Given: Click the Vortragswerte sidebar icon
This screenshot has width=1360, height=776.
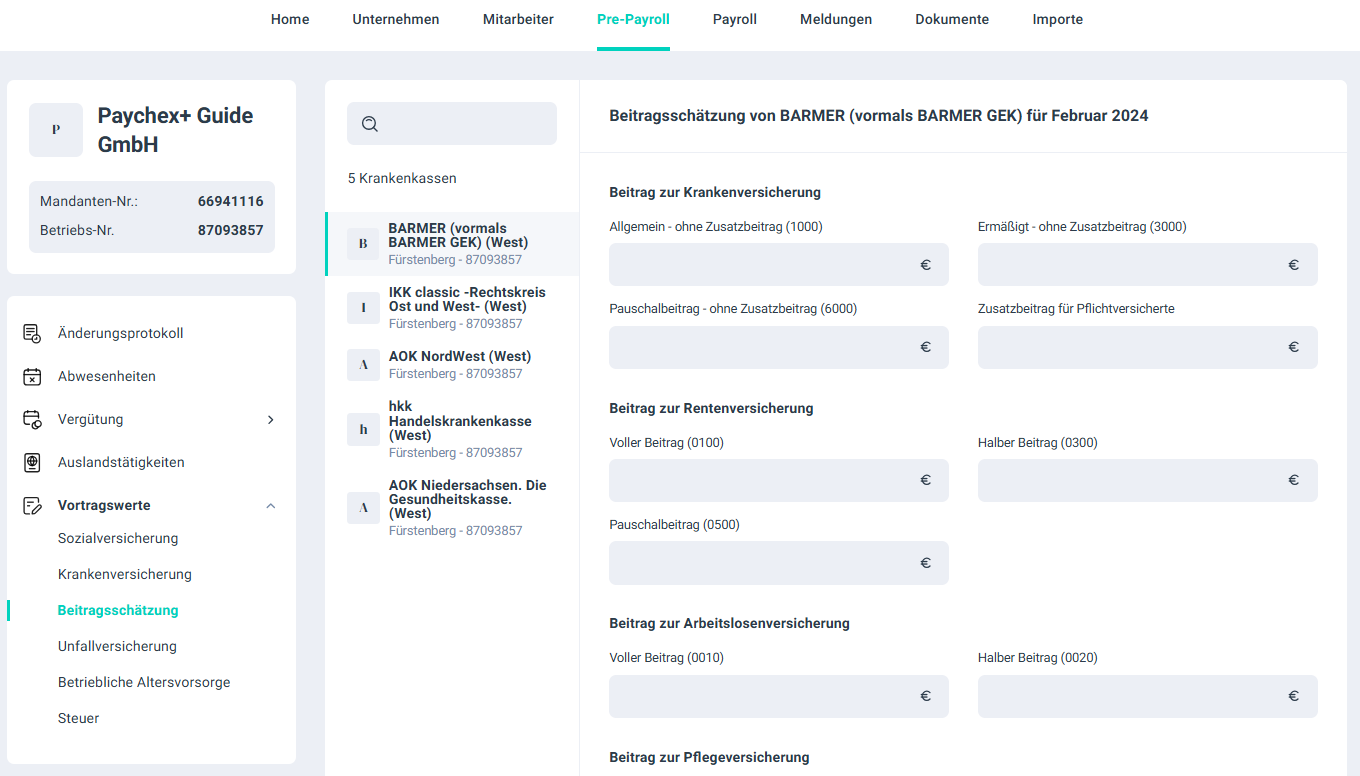Looking at the screenshot, I should (32, 505).
